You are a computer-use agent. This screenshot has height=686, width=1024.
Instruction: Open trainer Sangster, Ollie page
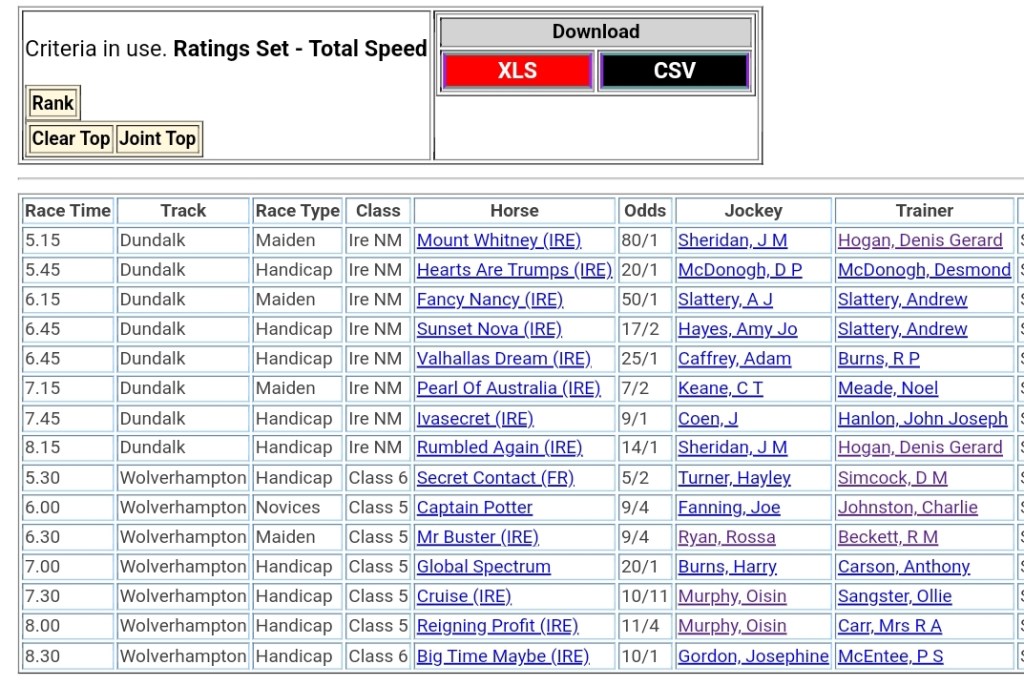[894, 596]
